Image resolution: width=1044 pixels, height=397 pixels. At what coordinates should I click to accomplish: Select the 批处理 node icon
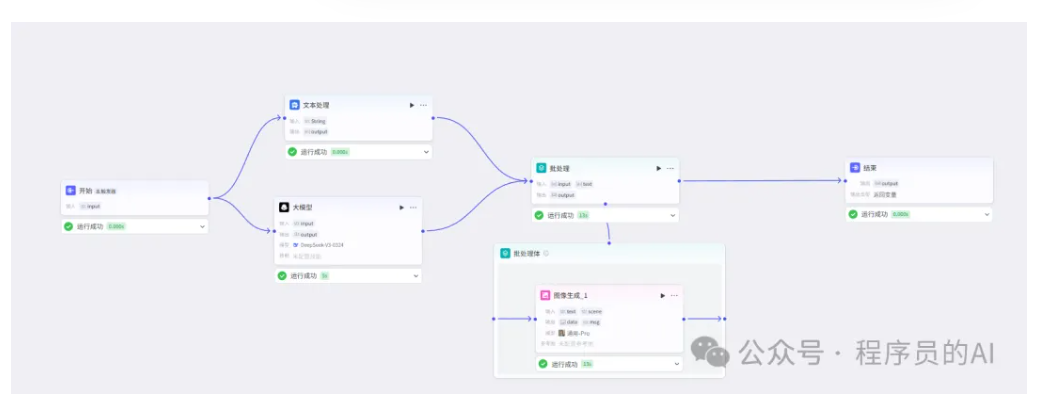pyautogui.click(x=541, y=169)
